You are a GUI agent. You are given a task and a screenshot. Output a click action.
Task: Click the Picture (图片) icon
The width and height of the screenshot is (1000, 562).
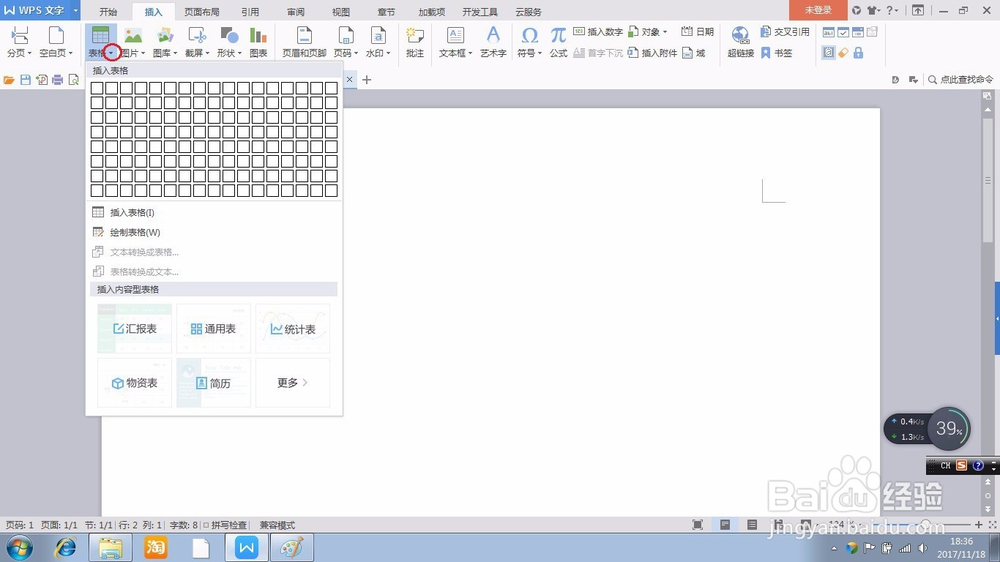tap(133, 36)
